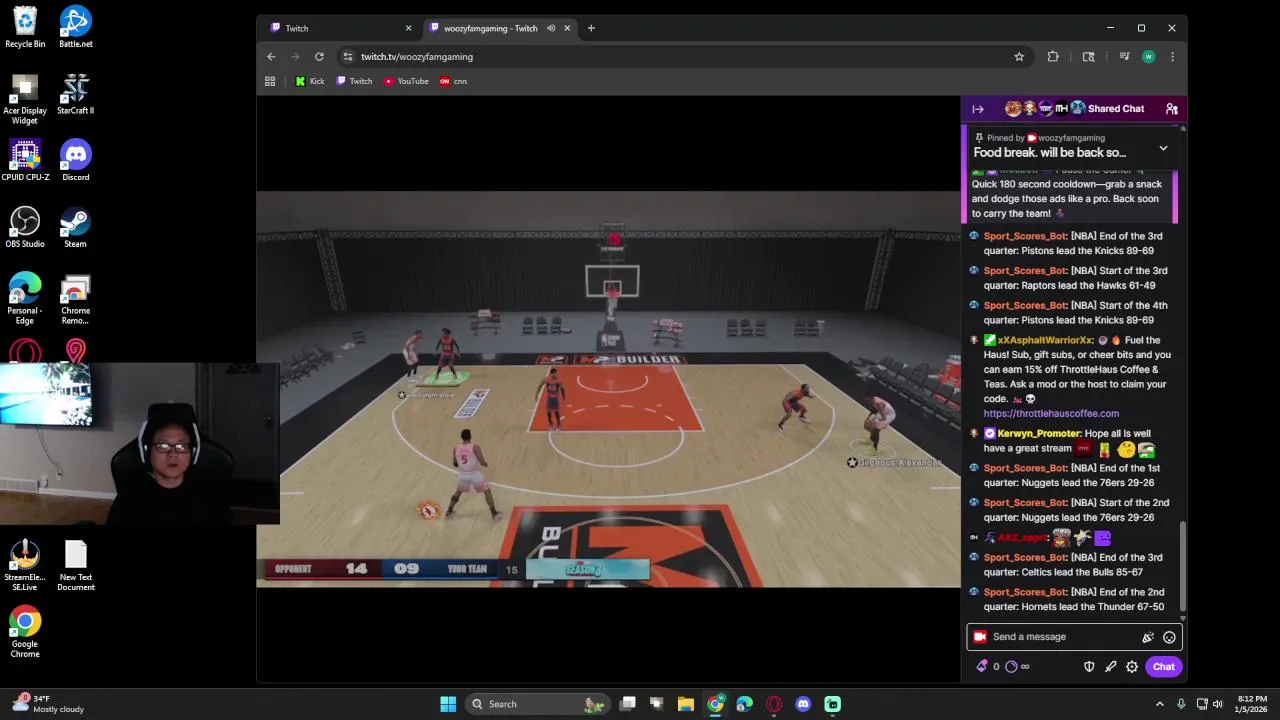
Task: Select the New Text Document file
Action: click(75, 566)
